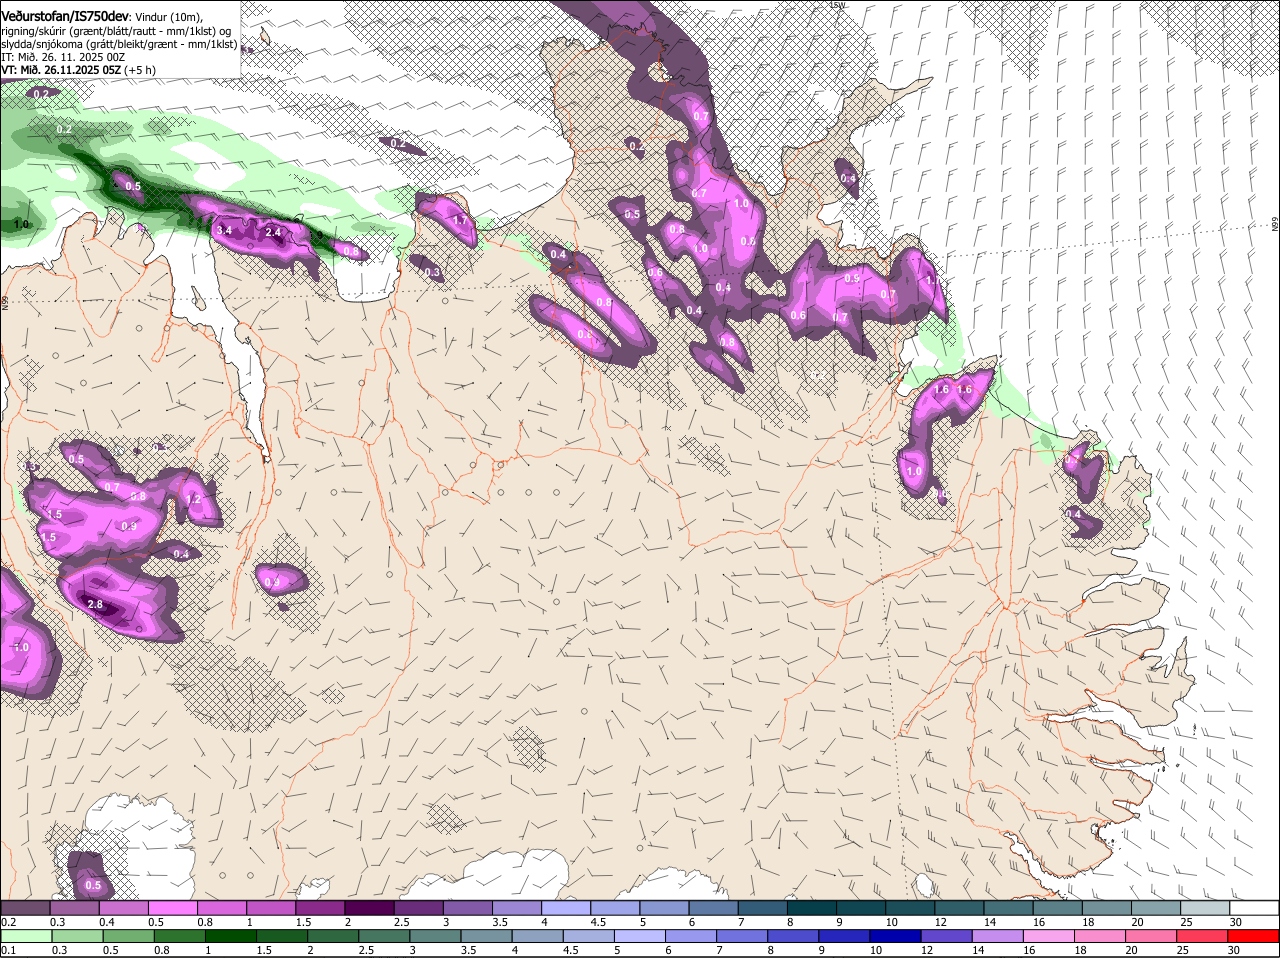The width and height of the screenshot is (1280, 958).
Task: Pick snow scale swatch above 2 label
Action: tap(368, 907)
